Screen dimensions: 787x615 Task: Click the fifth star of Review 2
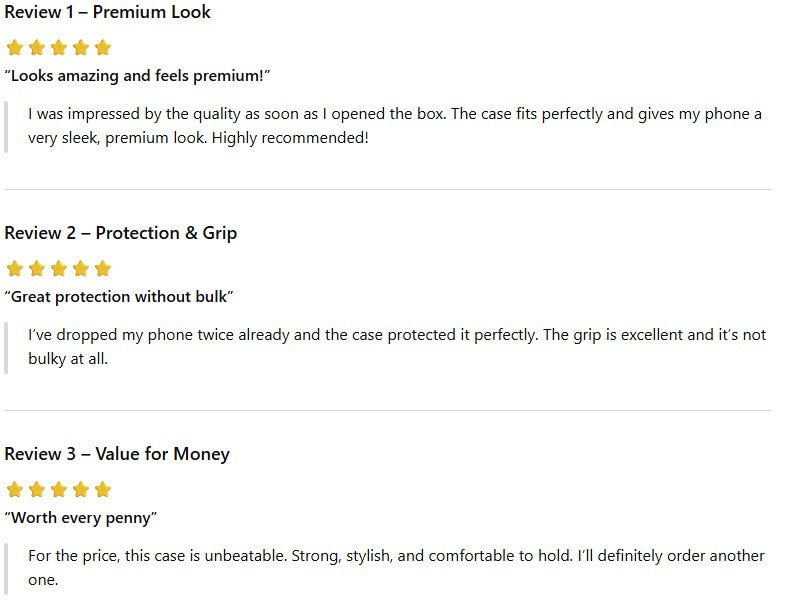tap(102, 269)
